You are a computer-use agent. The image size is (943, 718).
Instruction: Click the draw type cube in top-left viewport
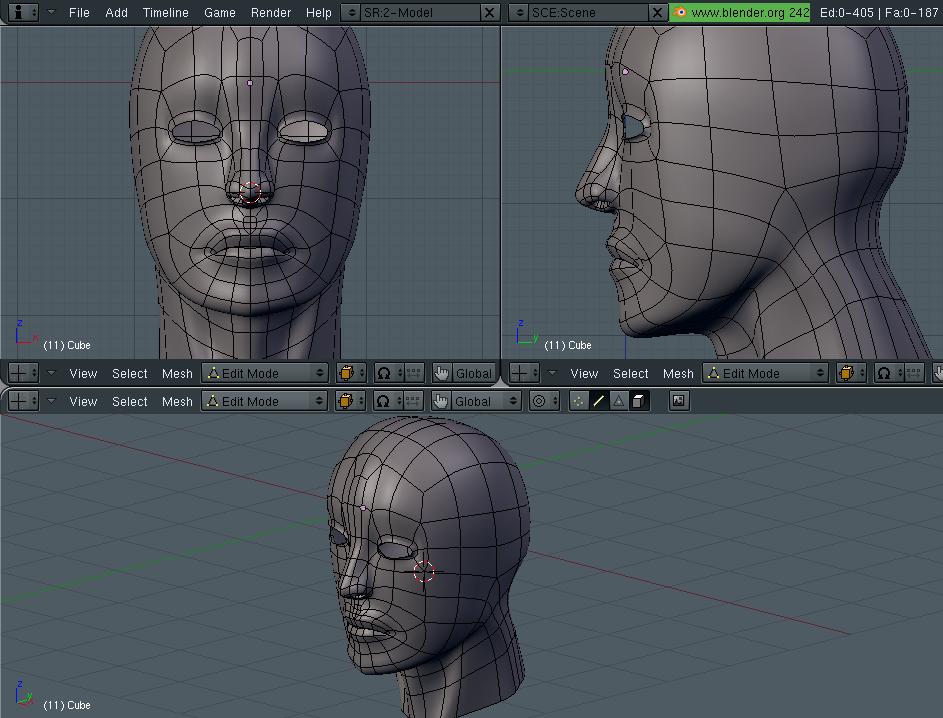coord(346,373)
